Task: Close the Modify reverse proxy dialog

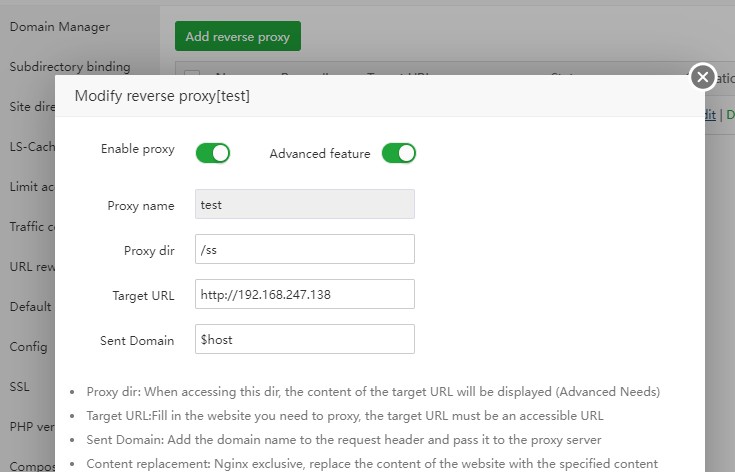Action: [703, 77]
